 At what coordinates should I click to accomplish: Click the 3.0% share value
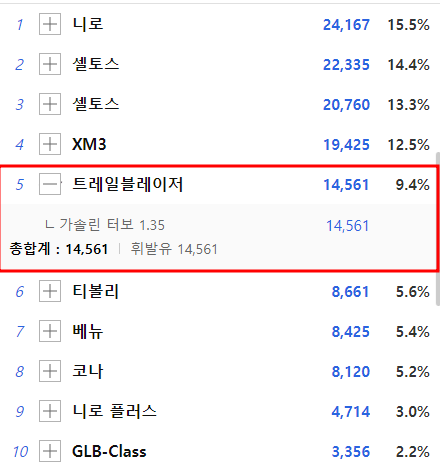[413, 412]
